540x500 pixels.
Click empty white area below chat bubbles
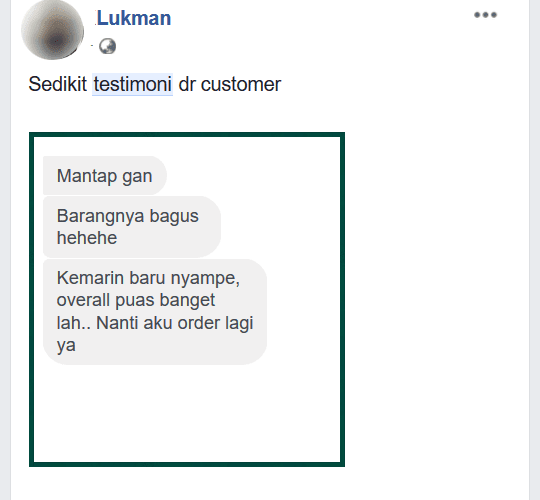coord(187,413)
